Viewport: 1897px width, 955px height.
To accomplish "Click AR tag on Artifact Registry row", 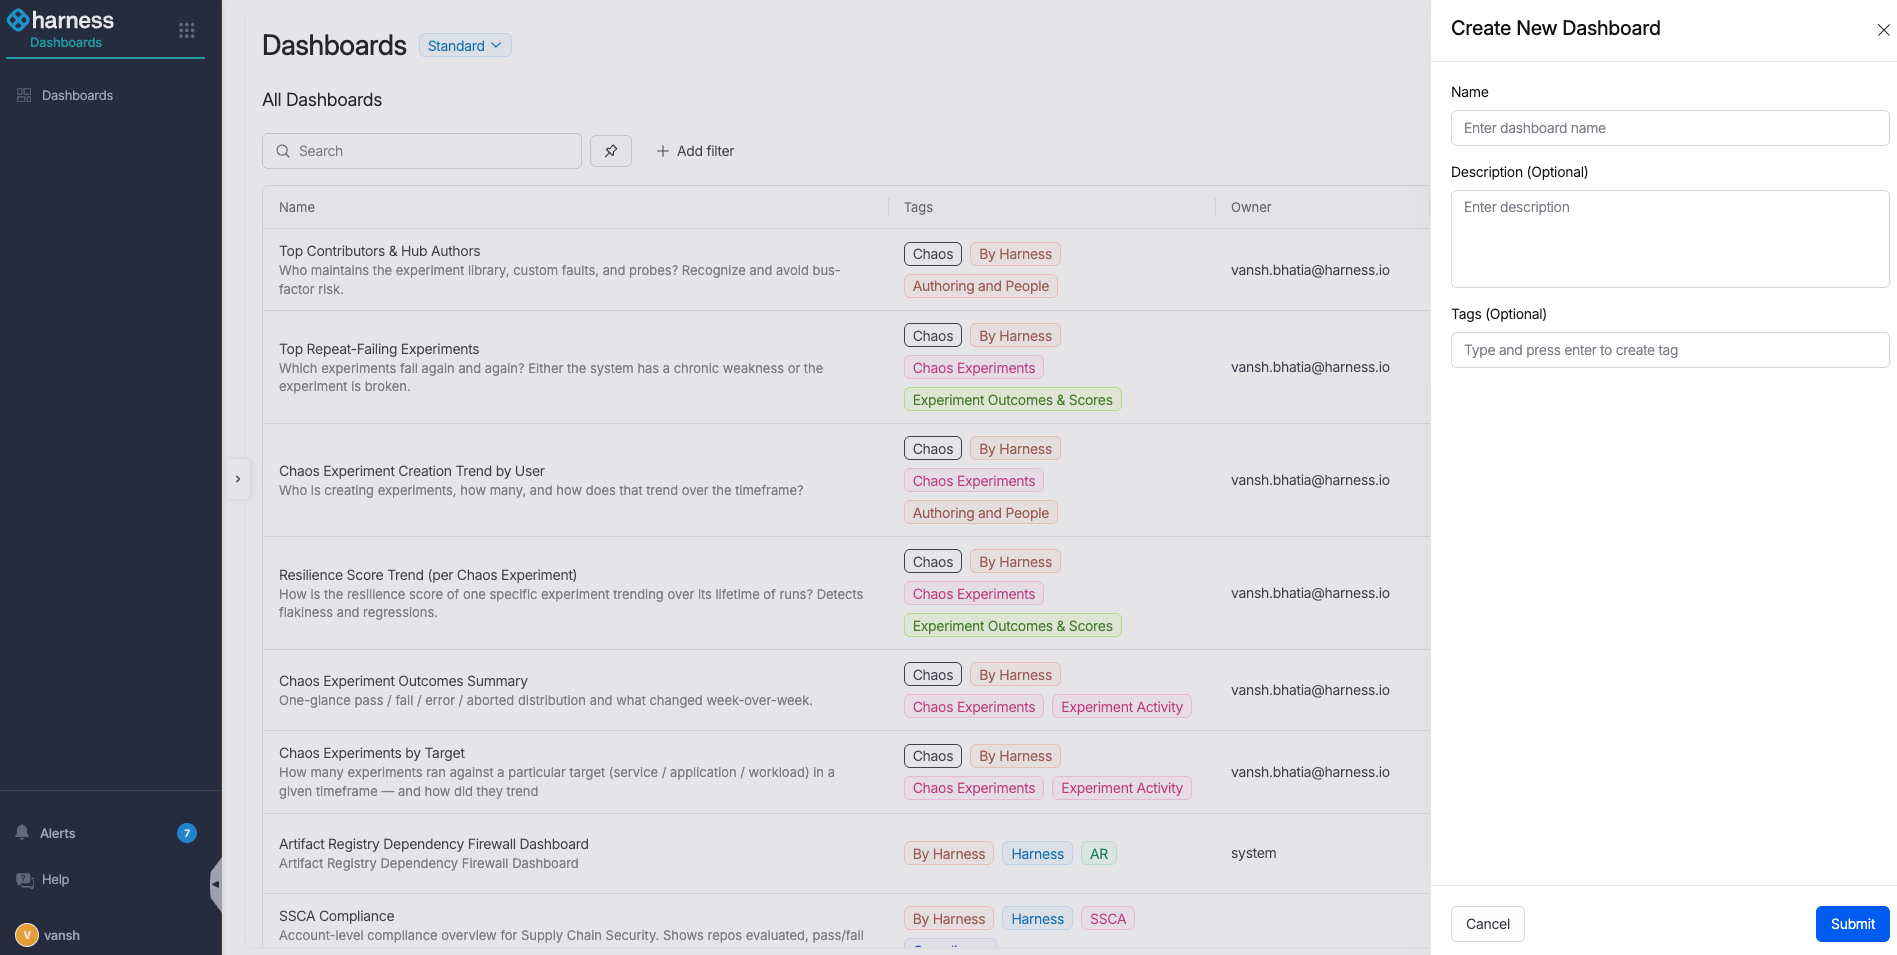I will click(1099, 854).
